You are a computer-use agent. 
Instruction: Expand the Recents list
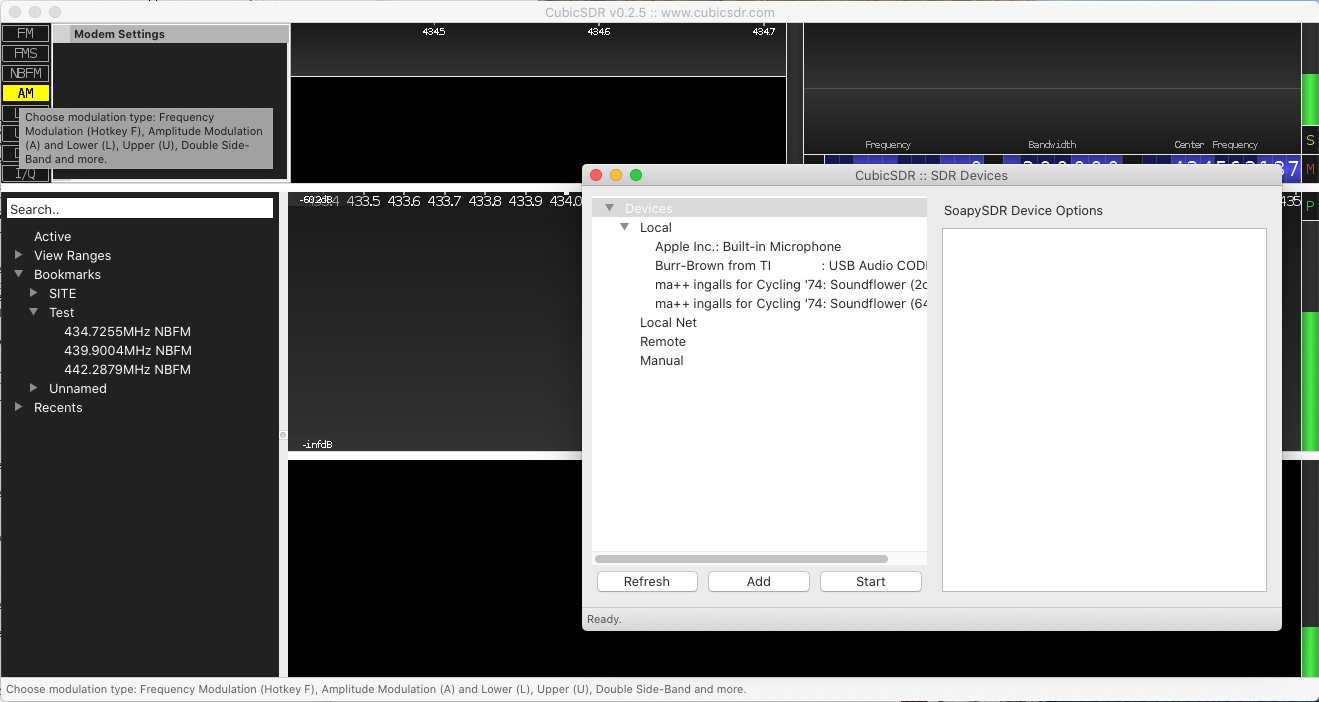pos(18,407)
